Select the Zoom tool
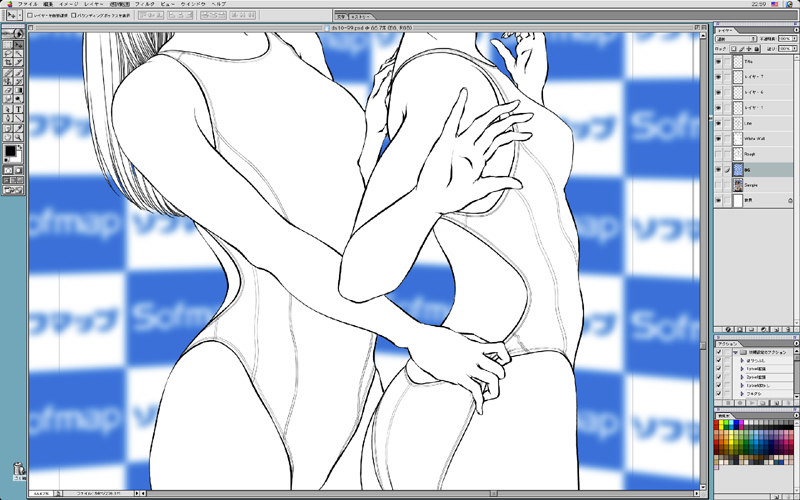This screenshot has width=800, height=500. pos(18,137)
